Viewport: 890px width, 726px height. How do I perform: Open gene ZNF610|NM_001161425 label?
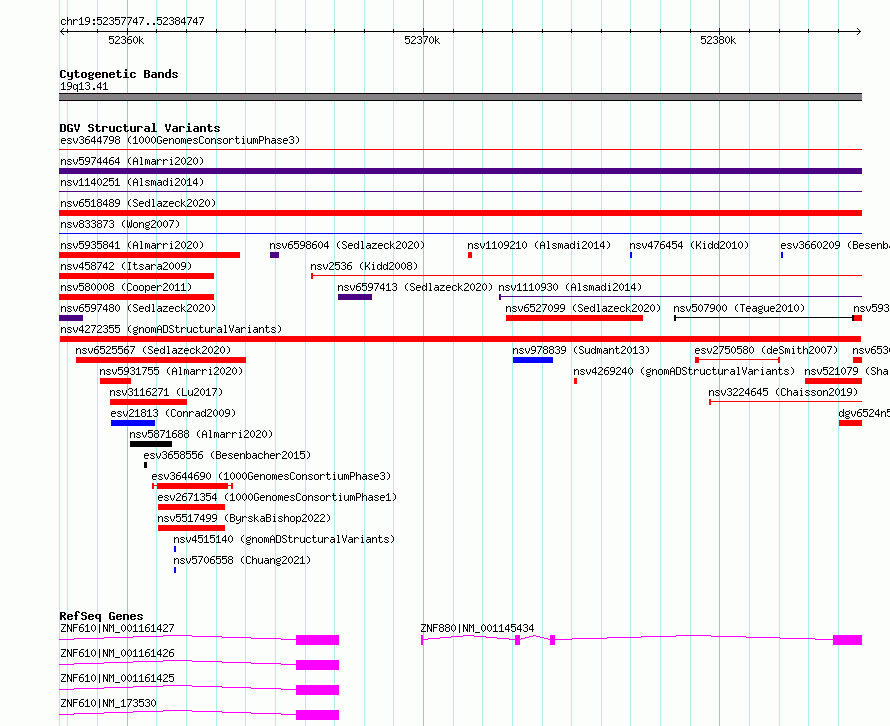pos(117,678)
